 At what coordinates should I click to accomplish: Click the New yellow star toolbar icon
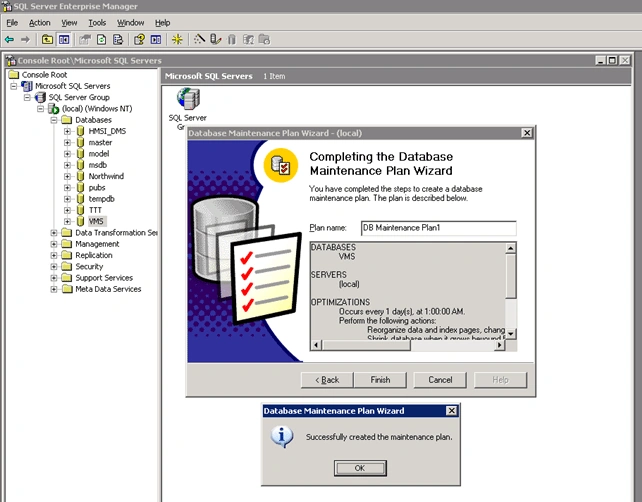[177, 40]
